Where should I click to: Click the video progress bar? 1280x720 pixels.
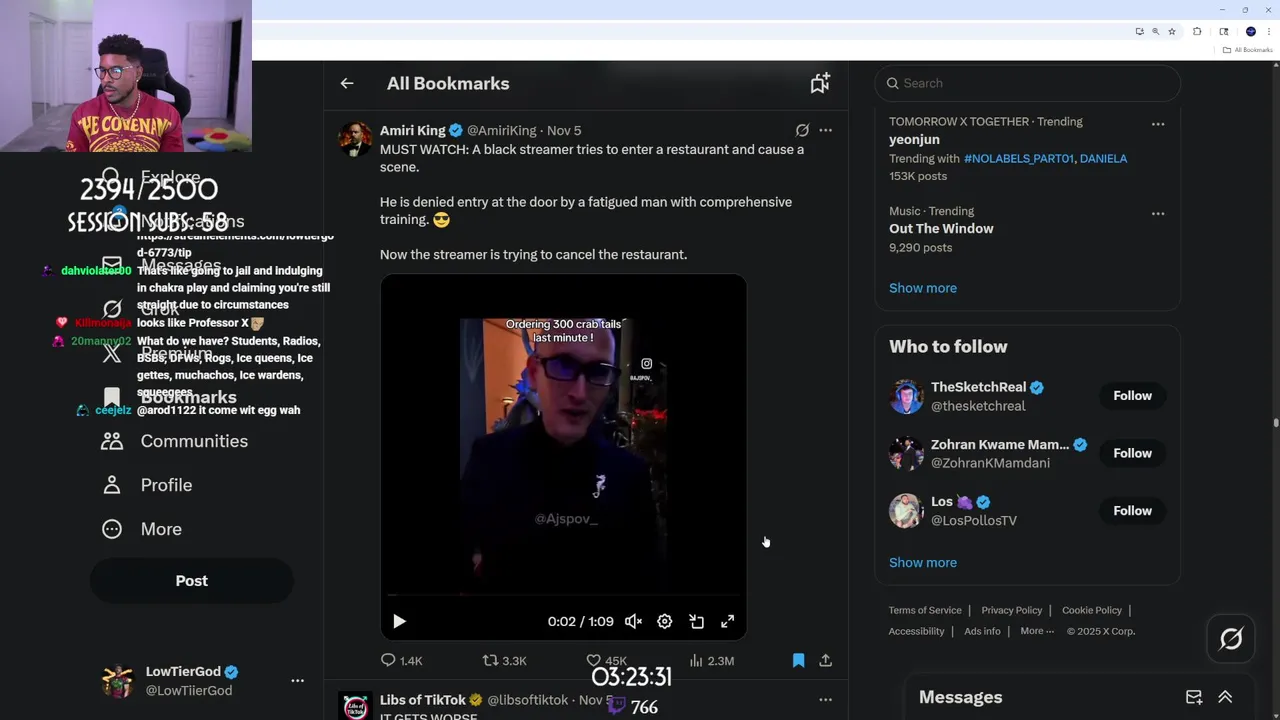coord(563,596)
